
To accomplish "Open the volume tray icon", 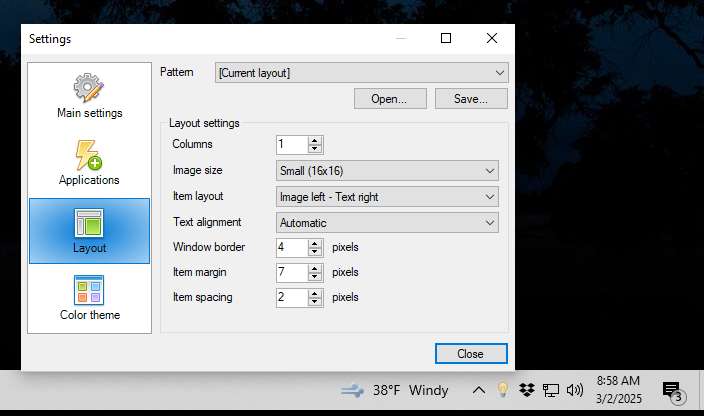I will [574, 390].
